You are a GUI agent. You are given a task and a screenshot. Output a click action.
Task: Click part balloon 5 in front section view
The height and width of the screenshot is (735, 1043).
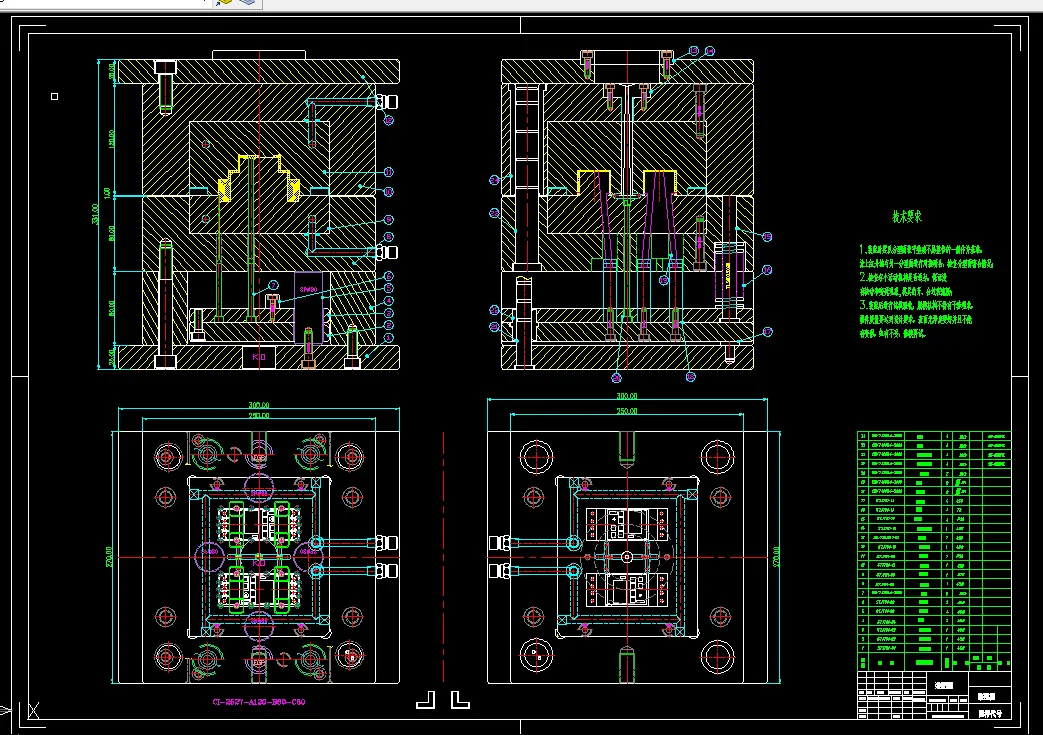coord(388,288)
